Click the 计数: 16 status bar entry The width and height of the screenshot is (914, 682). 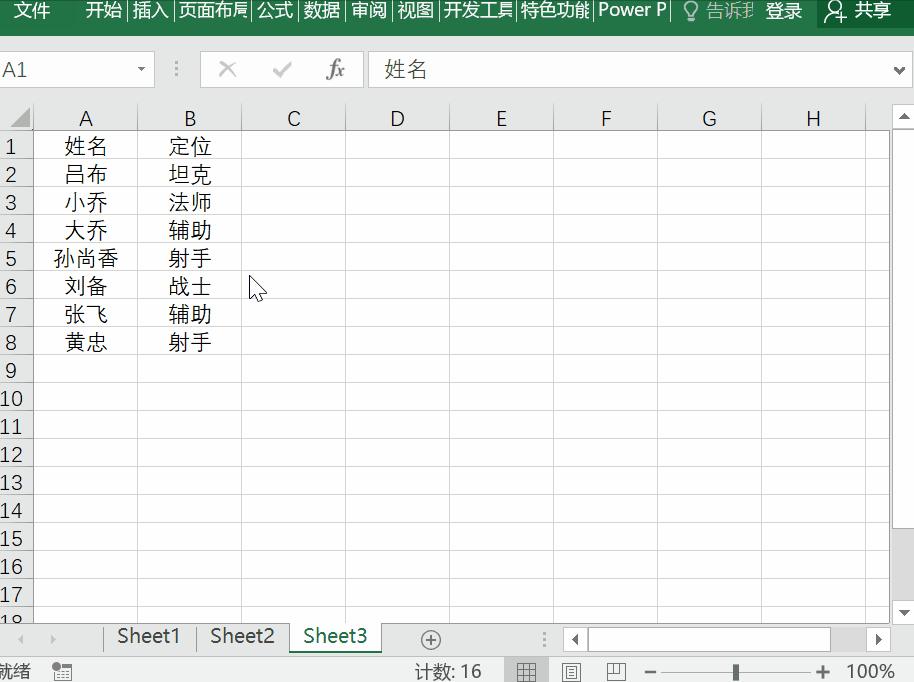[x=448, y=672]
